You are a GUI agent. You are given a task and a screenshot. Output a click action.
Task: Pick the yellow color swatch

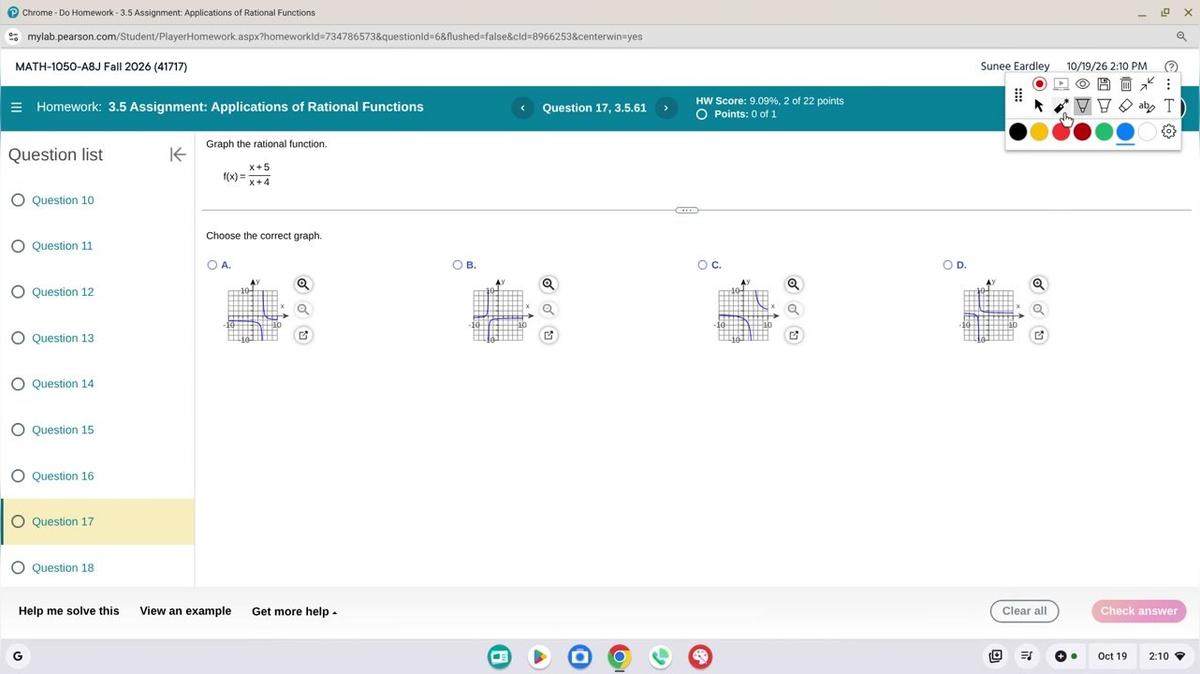[x=1039, y=131]
